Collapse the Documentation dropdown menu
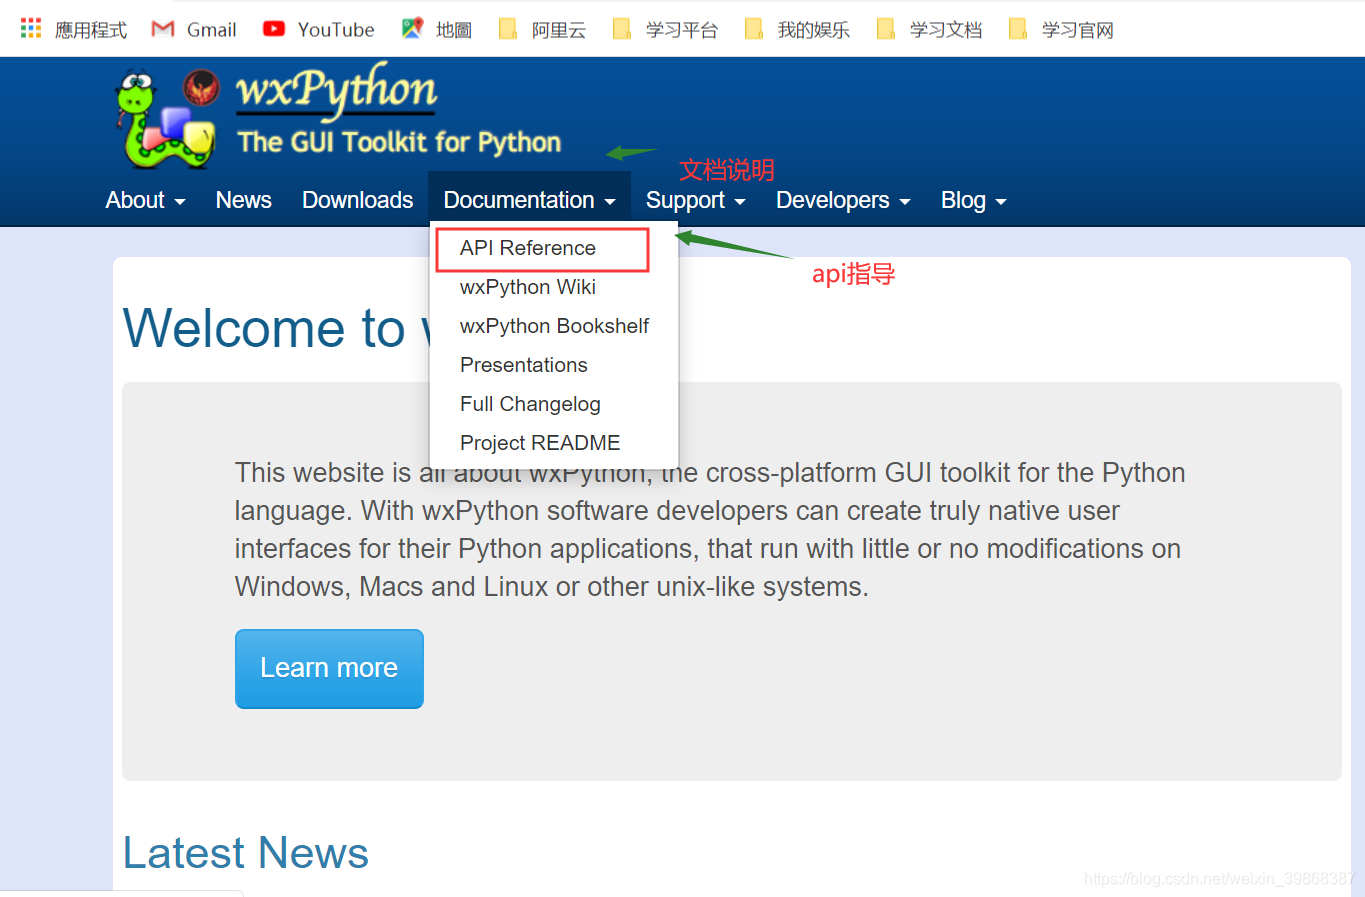This screenshot has width=1365, height=897. pos(529,200)
